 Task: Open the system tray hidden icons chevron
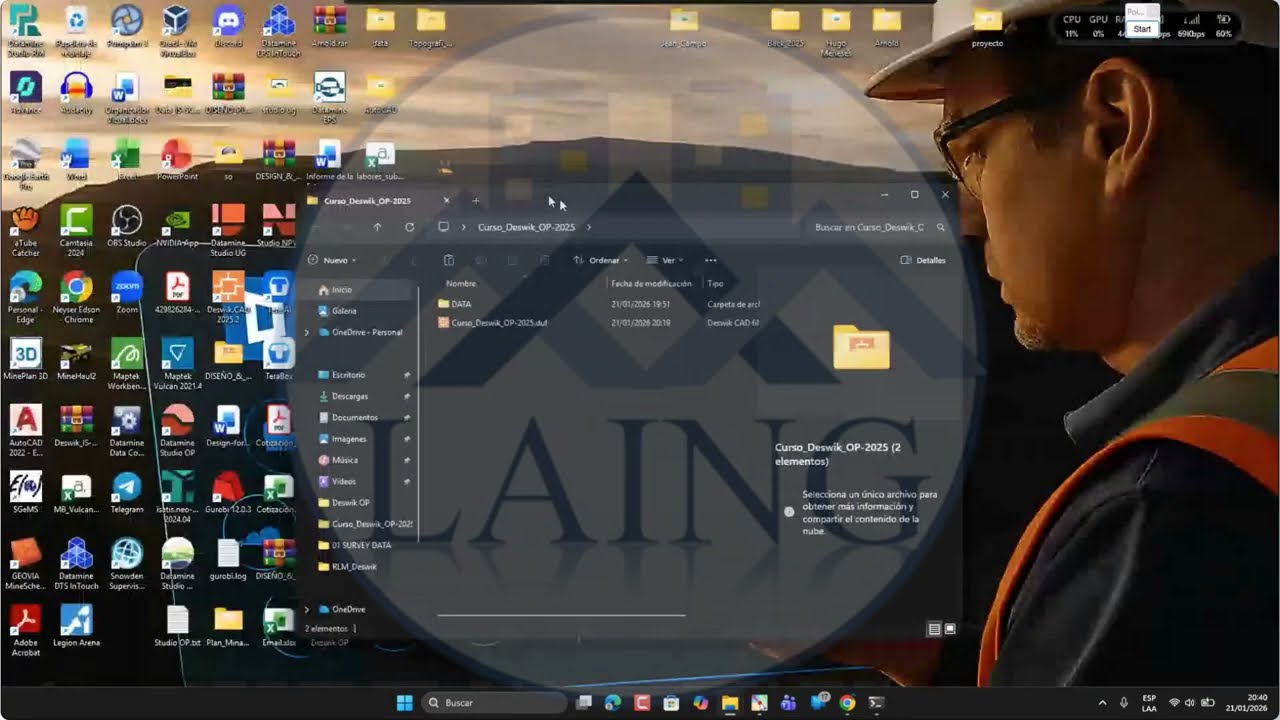pos(1103,703)
